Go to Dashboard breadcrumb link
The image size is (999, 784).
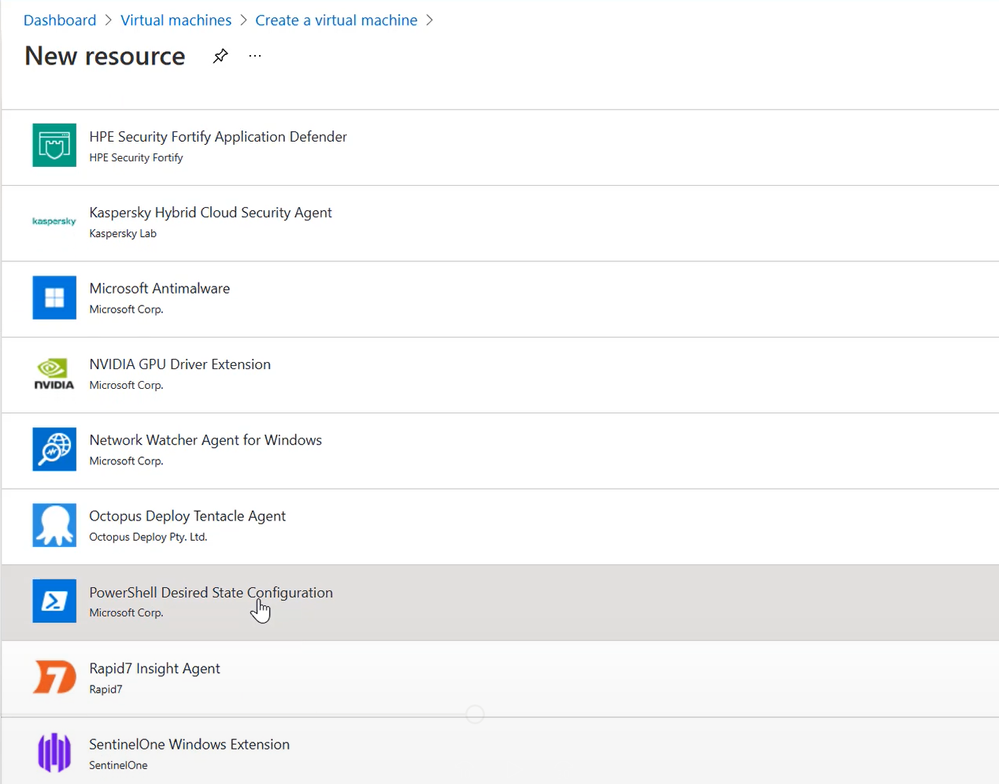60,20
